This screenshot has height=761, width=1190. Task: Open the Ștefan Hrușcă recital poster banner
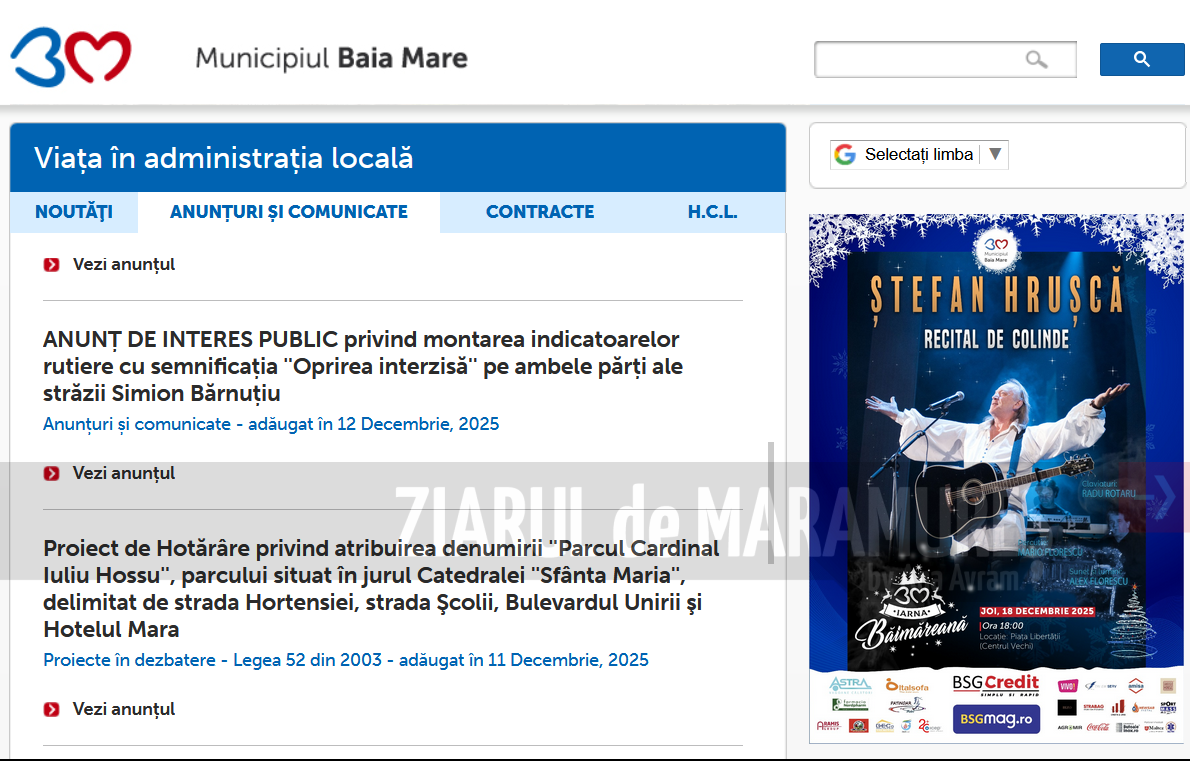pyautogui.click(x=995, y=440)
